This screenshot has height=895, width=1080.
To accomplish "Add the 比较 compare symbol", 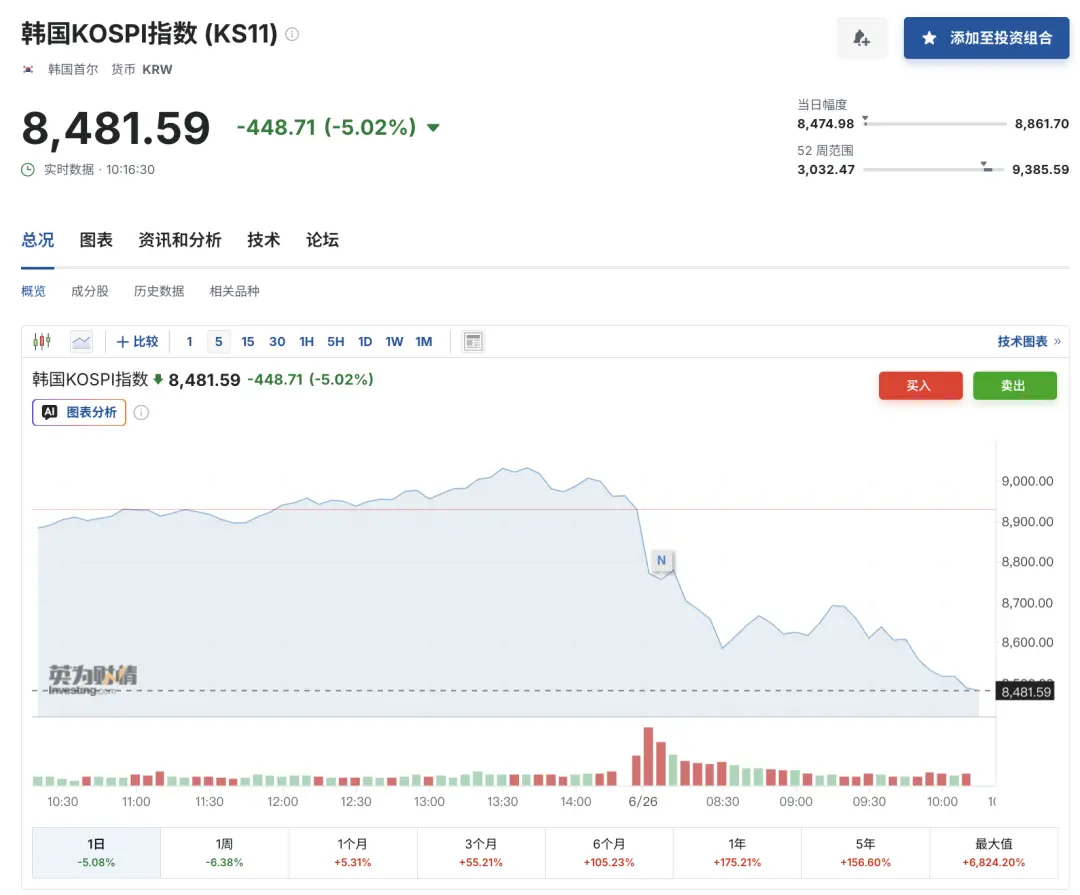I will 138,342.
